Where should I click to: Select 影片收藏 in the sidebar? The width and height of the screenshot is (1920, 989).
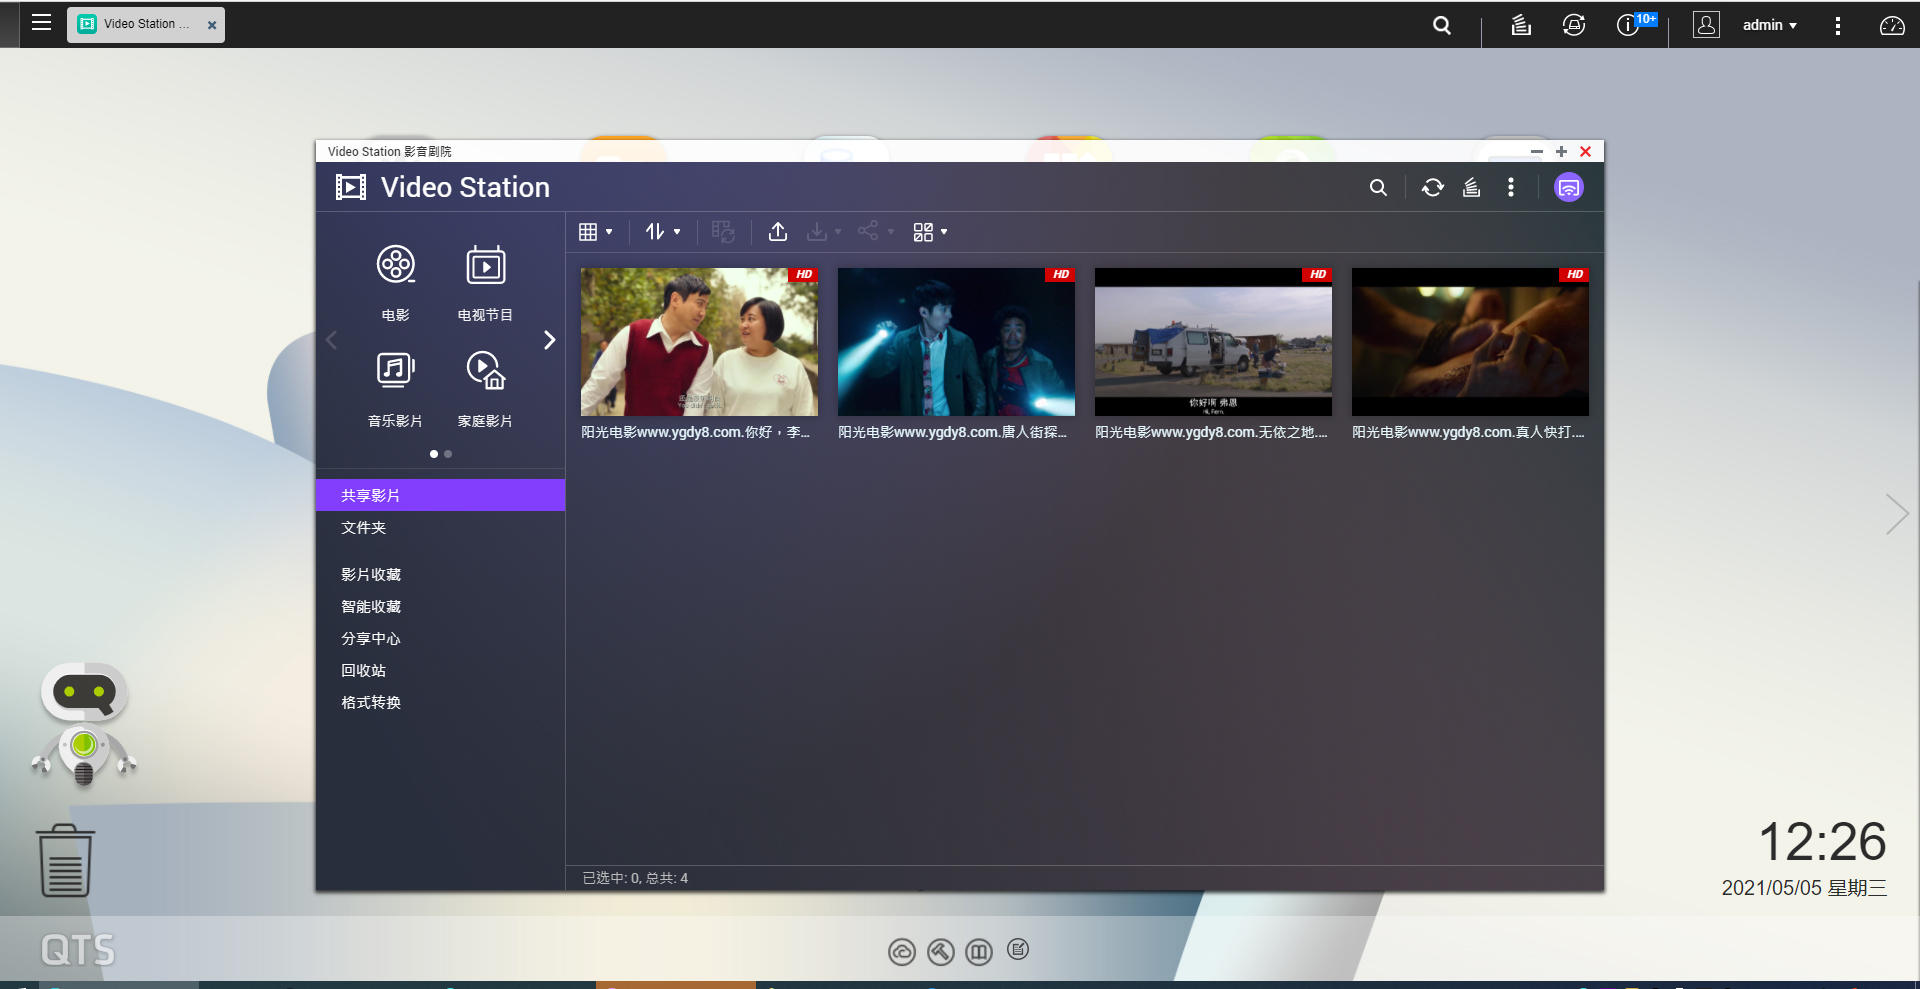point(370,575)
